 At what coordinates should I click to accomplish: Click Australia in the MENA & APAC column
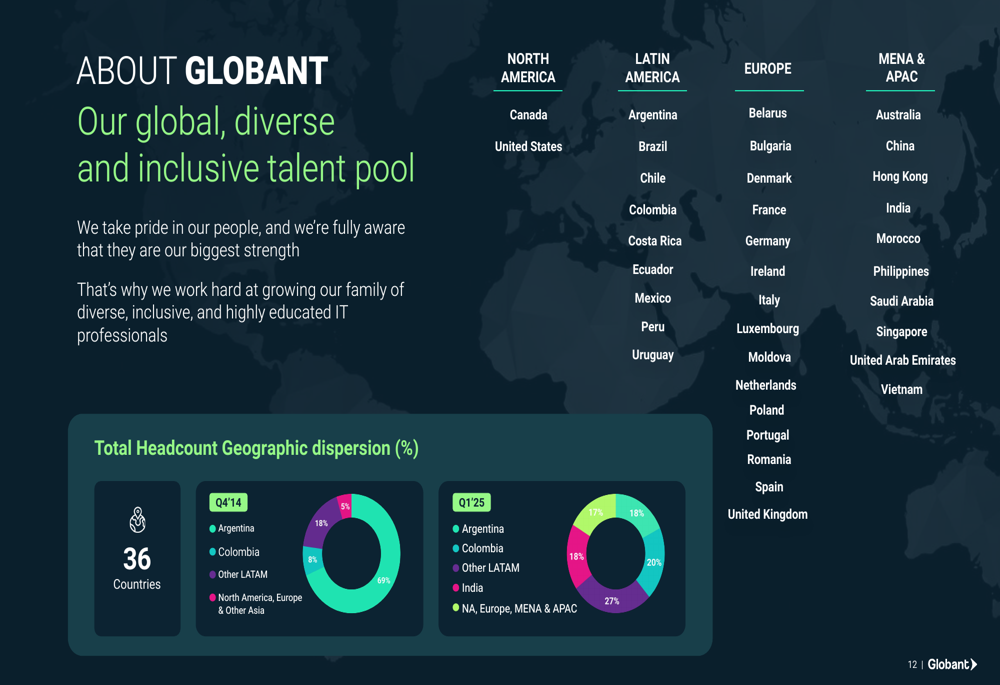click(x=898, y=115)
